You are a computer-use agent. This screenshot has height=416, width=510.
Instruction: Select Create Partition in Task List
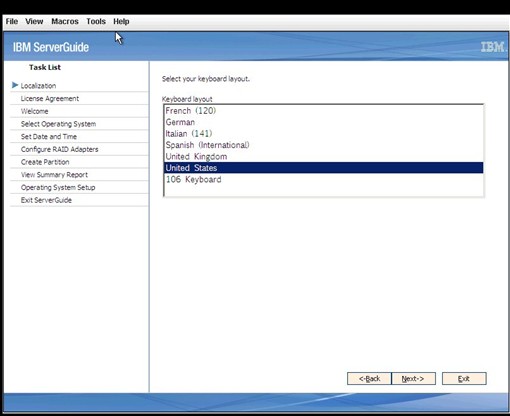click(45, 162)
